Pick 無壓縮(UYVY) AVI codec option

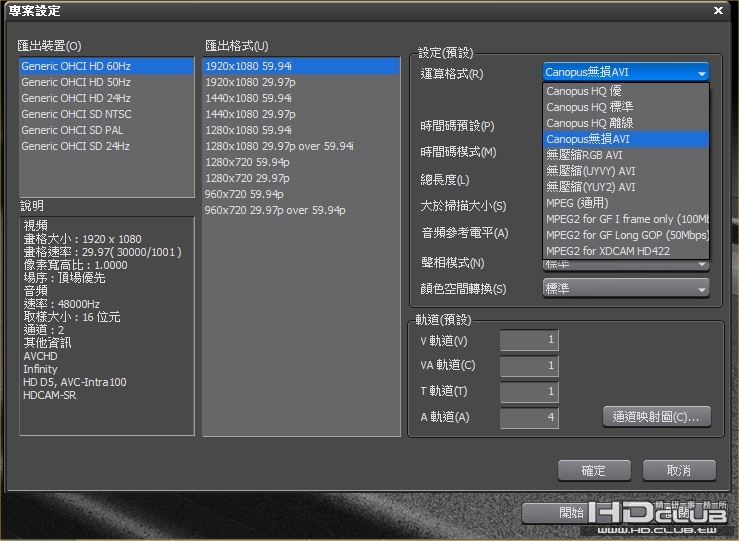[x=626, y=171]
